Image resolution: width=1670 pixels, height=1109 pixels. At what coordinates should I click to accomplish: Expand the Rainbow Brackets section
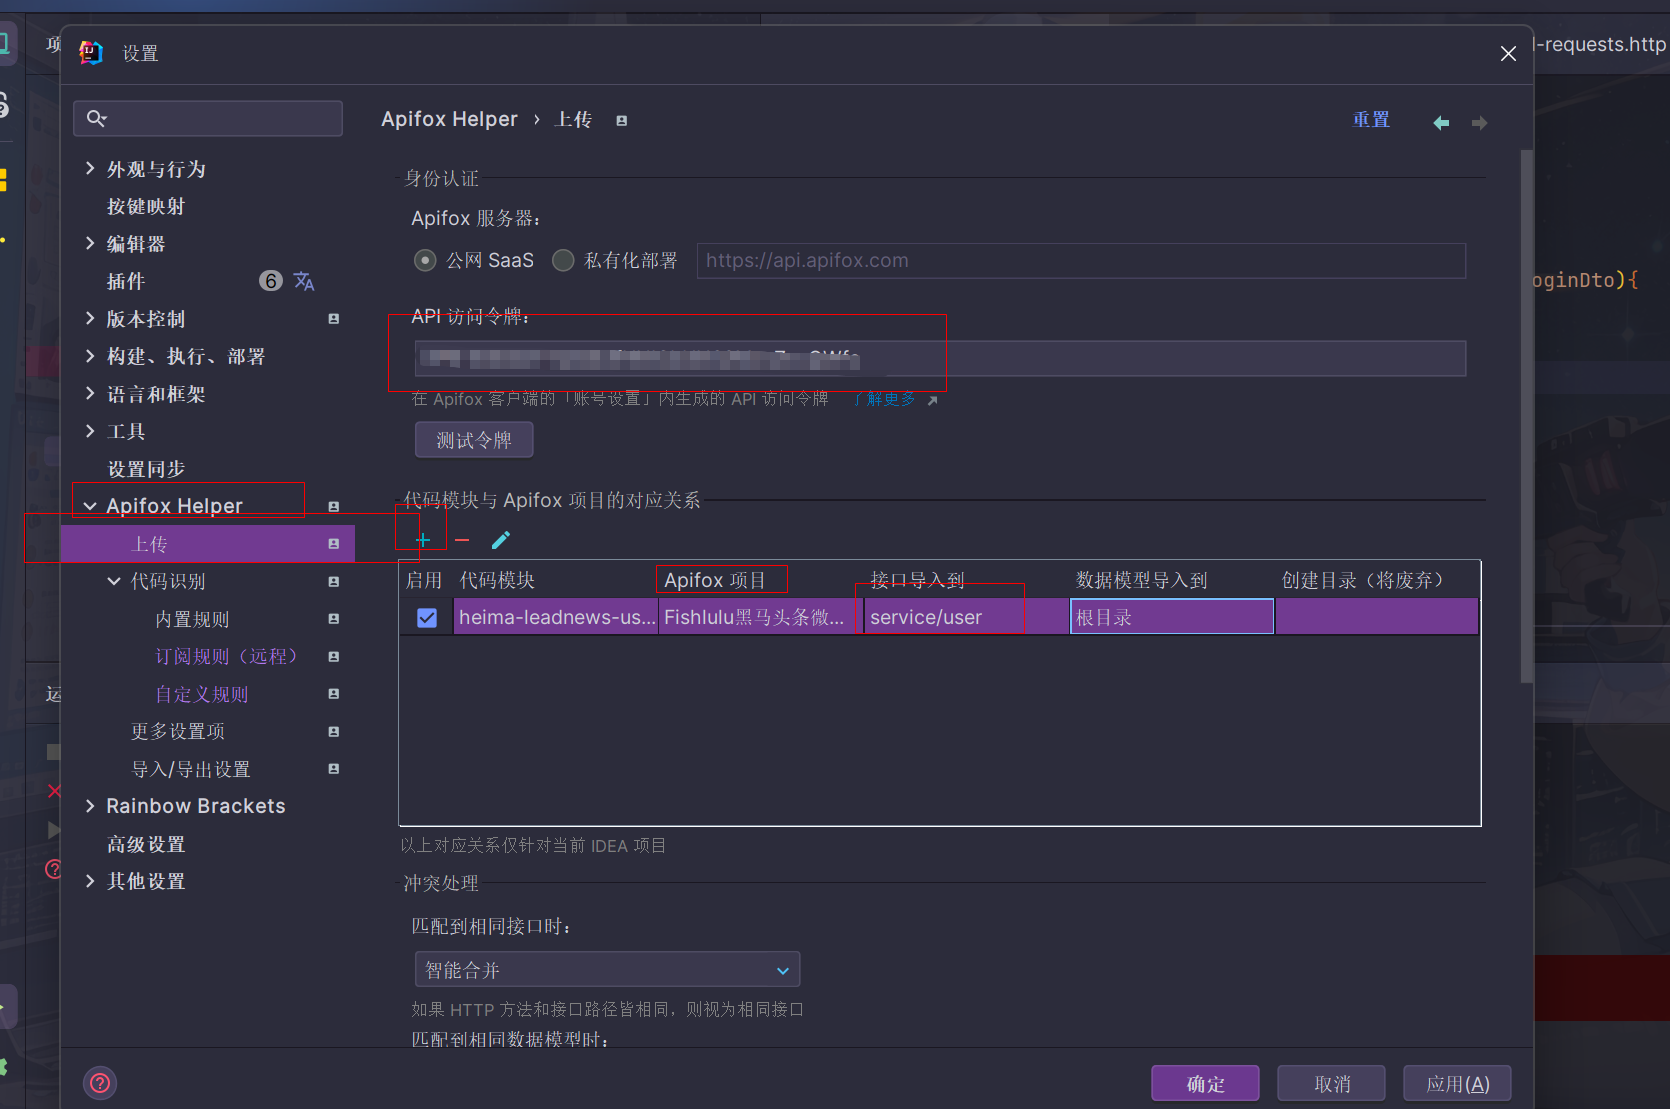[x=90, y=805]
